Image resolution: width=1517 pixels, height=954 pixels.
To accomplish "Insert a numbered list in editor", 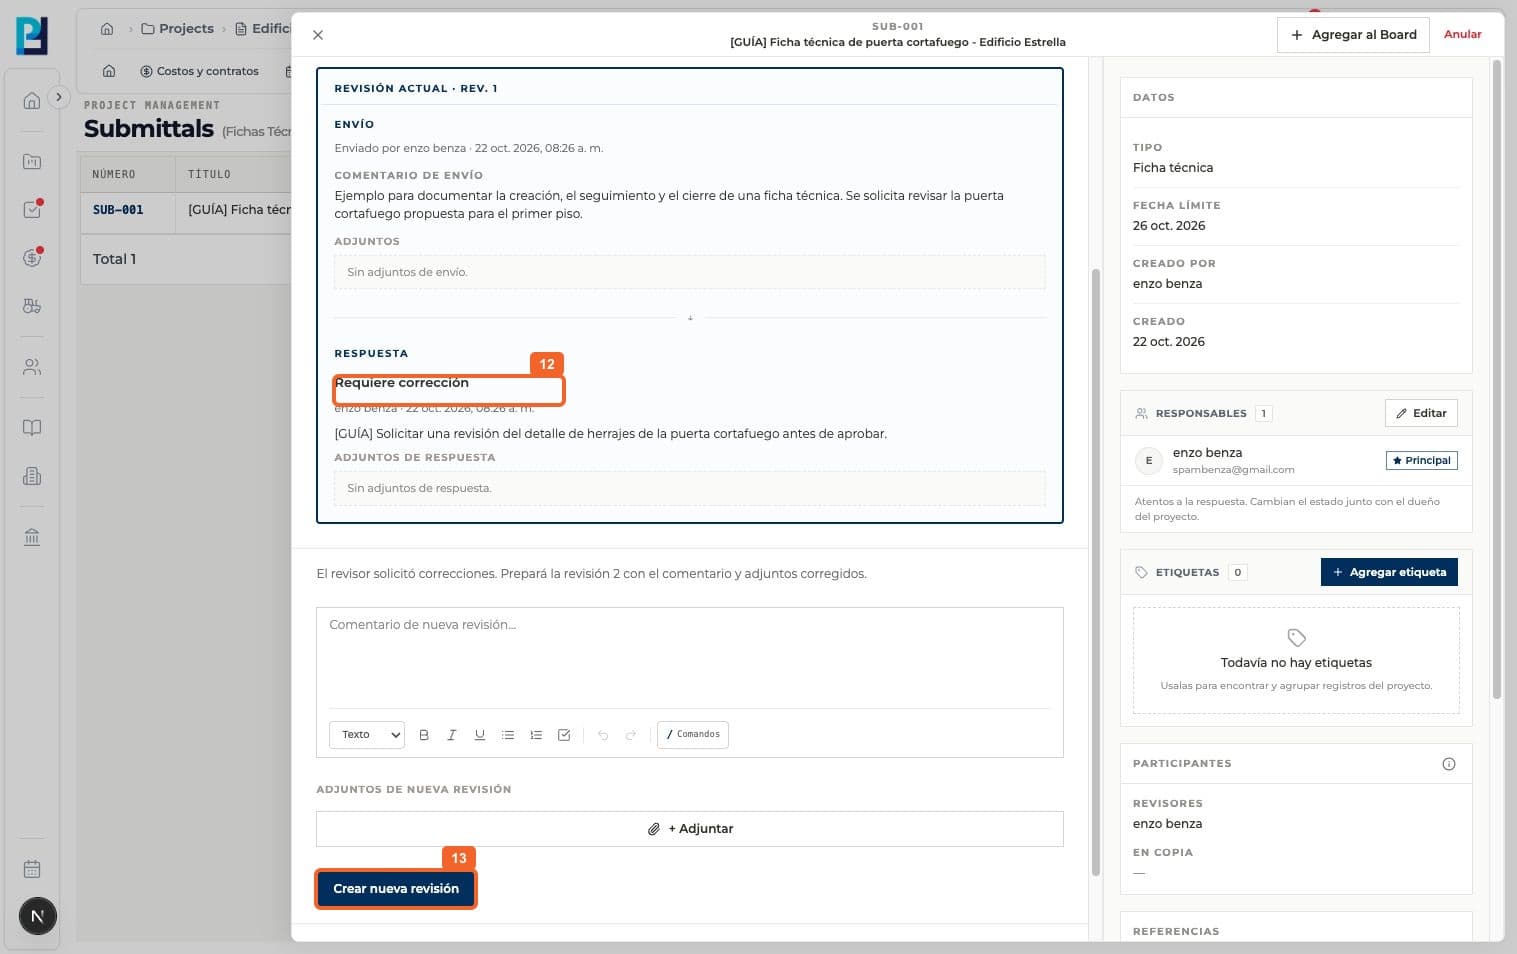I will [536, 735].
